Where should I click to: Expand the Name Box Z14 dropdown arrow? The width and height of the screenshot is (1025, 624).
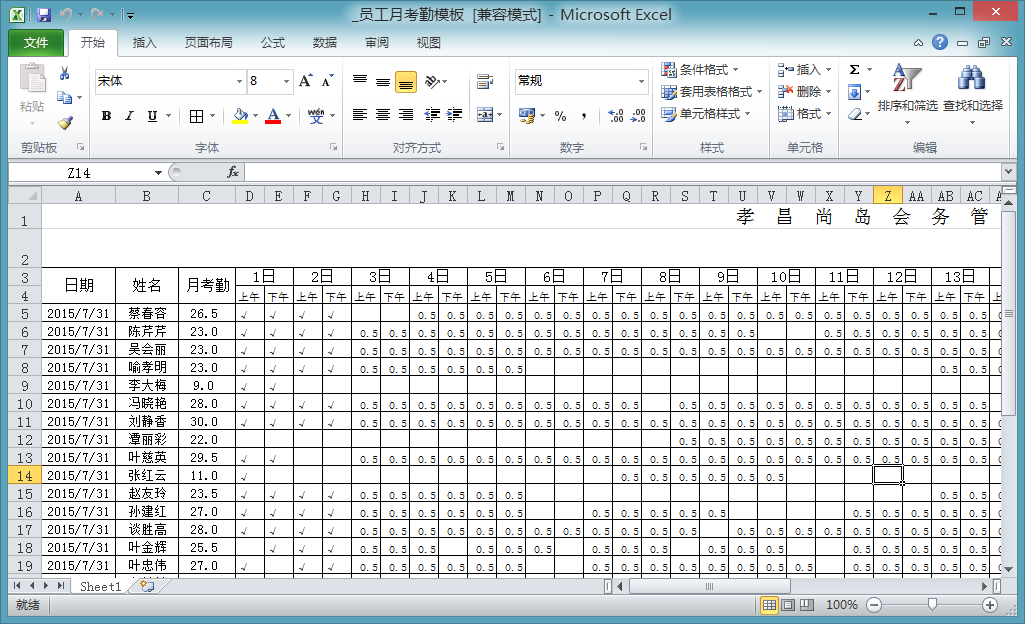[158, 172]
